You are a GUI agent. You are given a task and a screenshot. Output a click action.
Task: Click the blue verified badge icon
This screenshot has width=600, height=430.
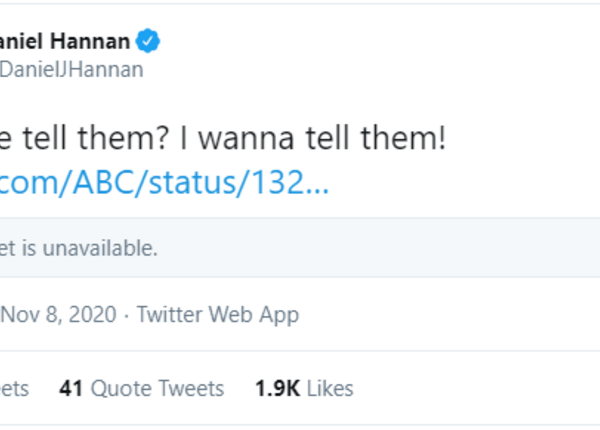149,42
